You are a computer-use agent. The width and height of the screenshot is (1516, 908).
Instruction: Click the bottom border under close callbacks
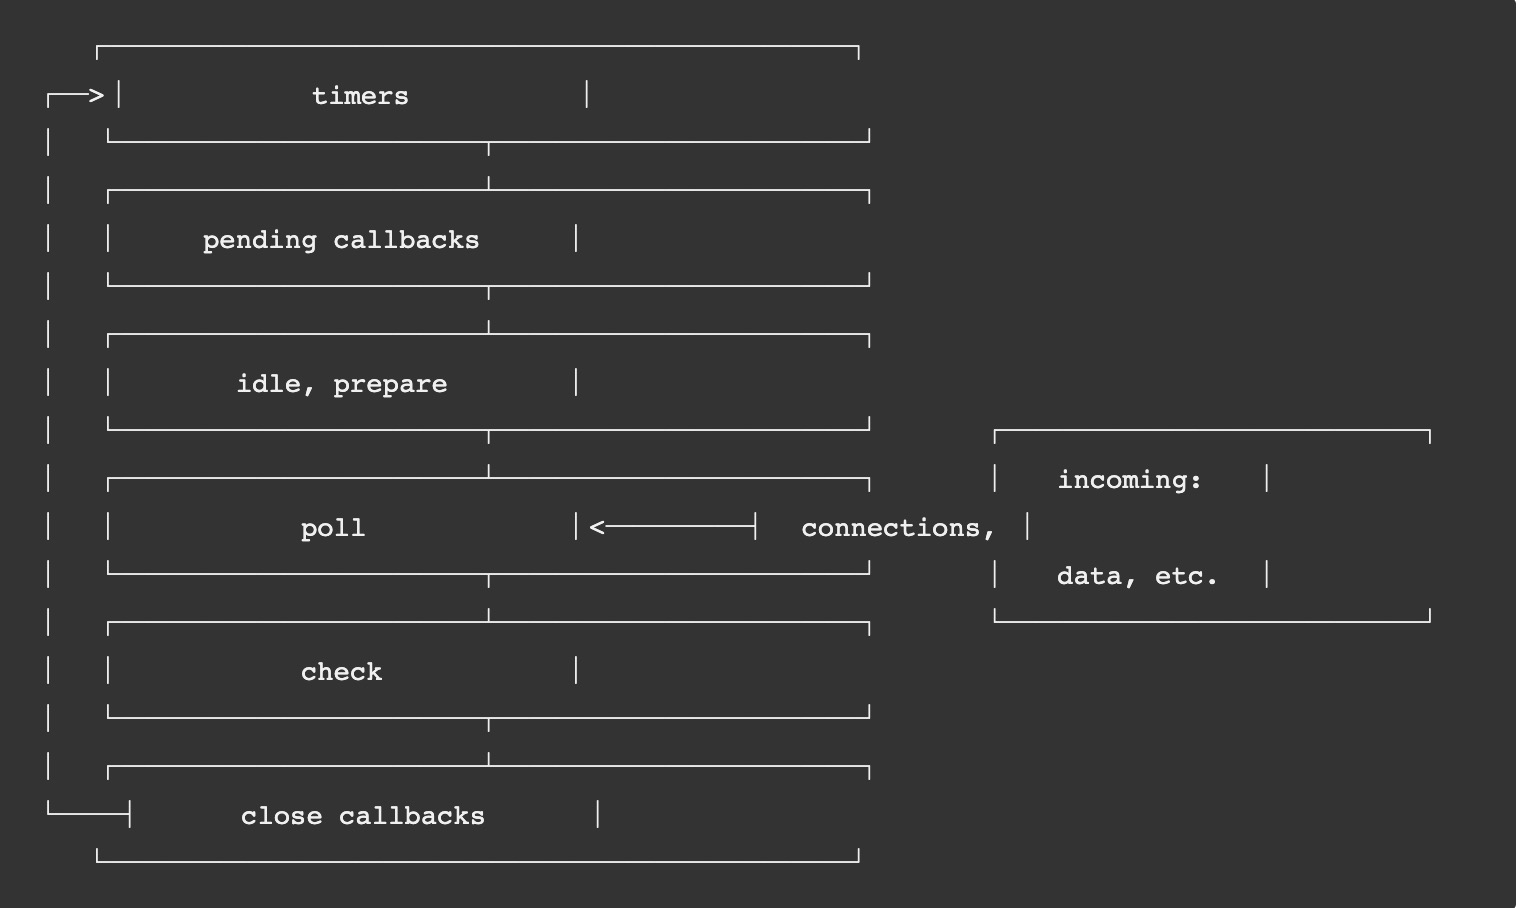[x=478, y=860]
